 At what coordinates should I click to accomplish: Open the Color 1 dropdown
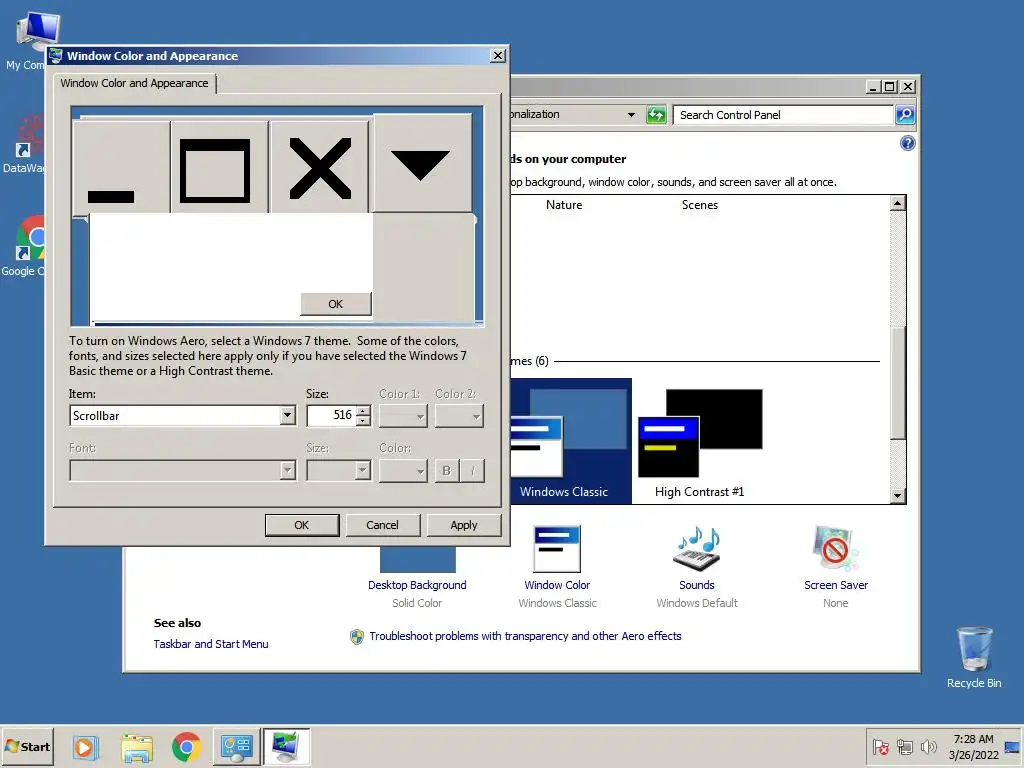coord(403,416)
